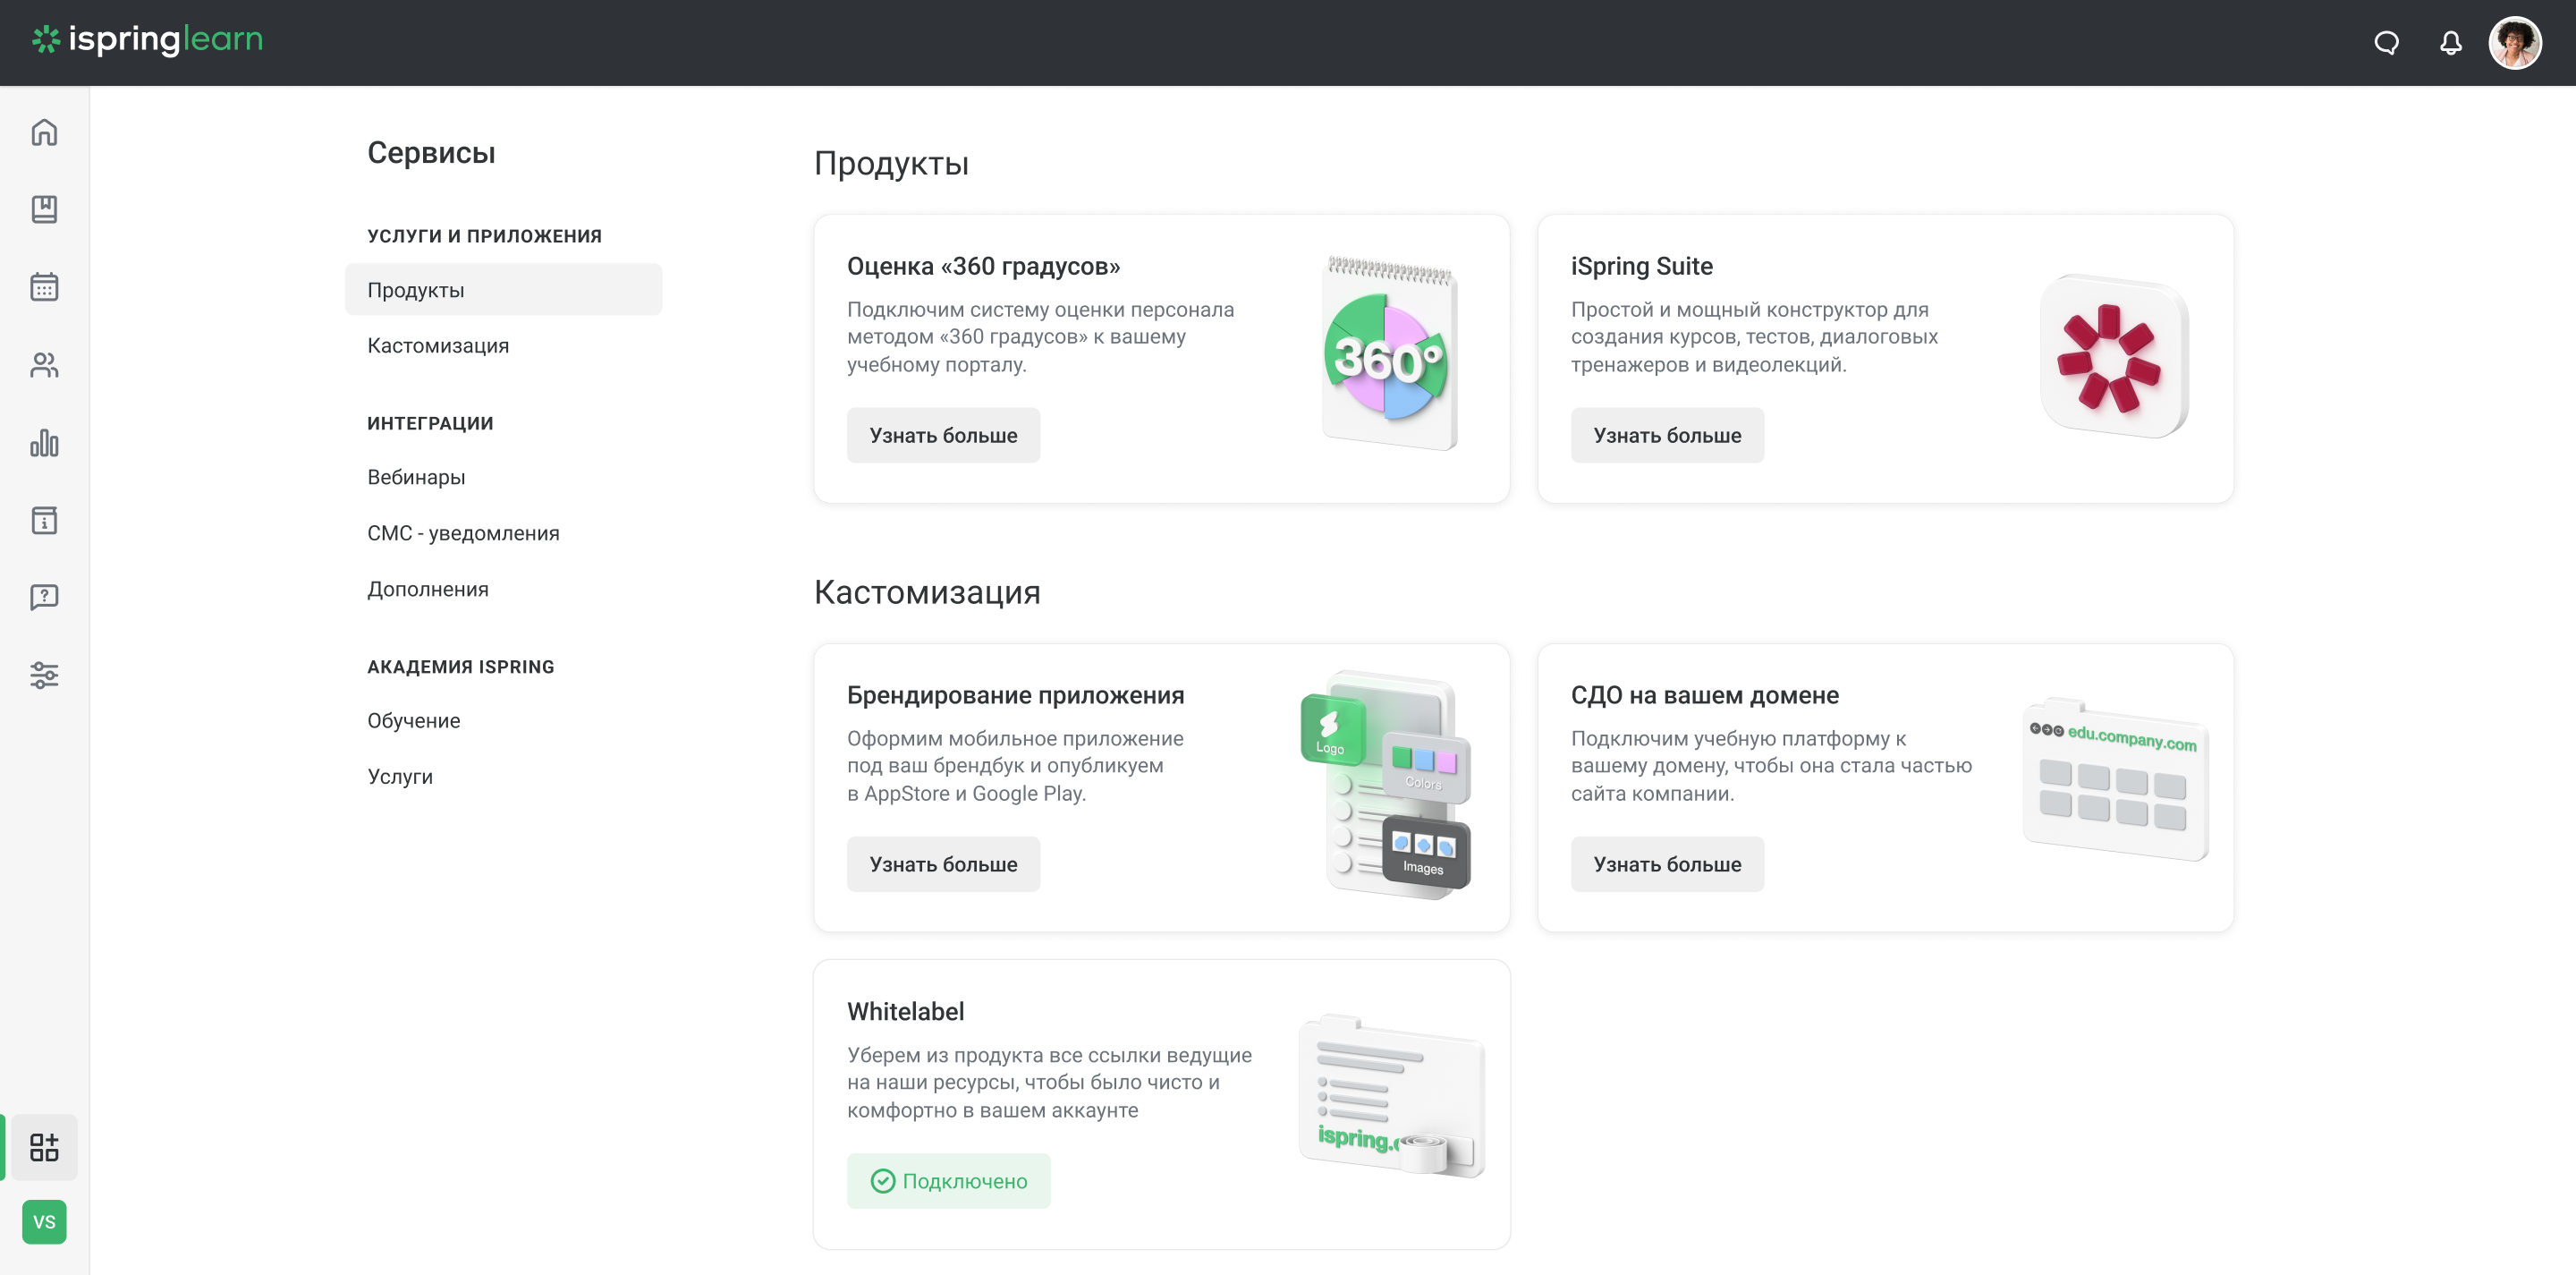The width and height of the screenshot is (2576, 1275).
Task: Open the home dashboard icon
Action: (x=44, y=132)
